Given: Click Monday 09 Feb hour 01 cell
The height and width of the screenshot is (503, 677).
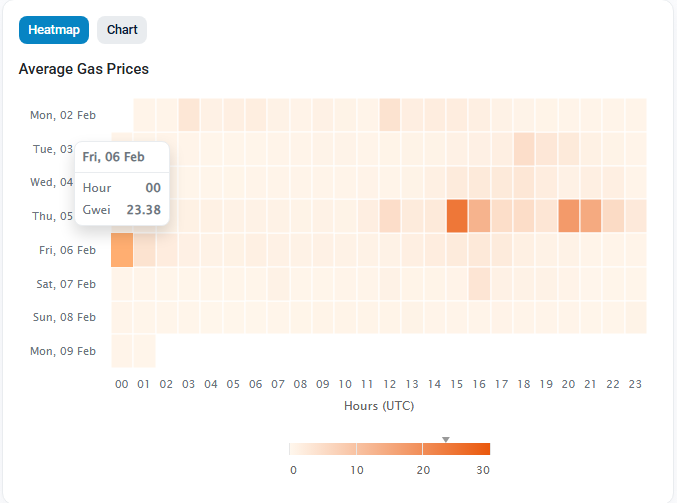Looking at the screenshot, I should click(144, 351).
